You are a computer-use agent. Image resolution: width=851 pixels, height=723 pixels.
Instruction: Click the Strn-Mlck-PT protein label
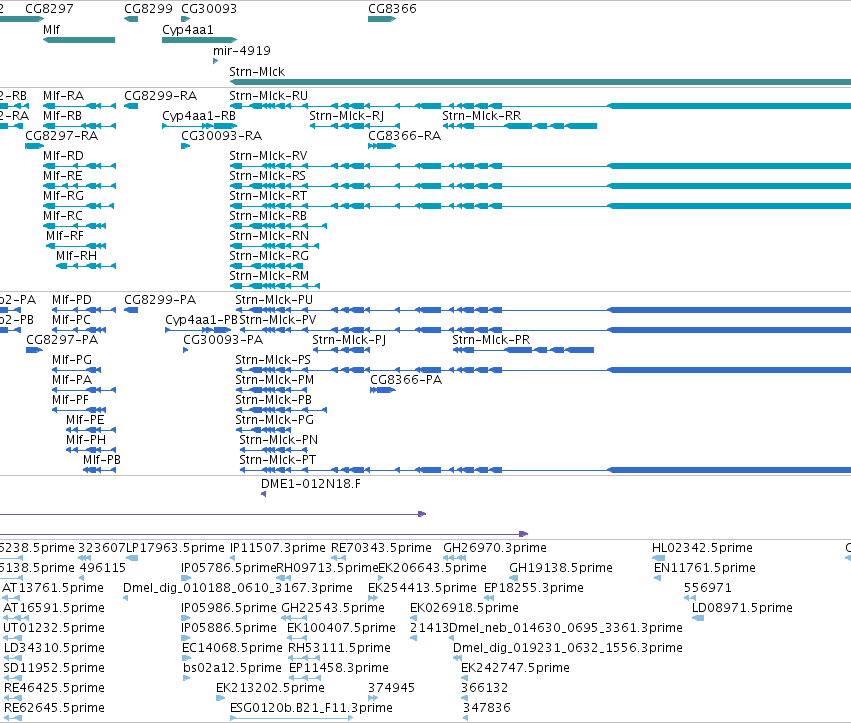click(x=278, y=460)
